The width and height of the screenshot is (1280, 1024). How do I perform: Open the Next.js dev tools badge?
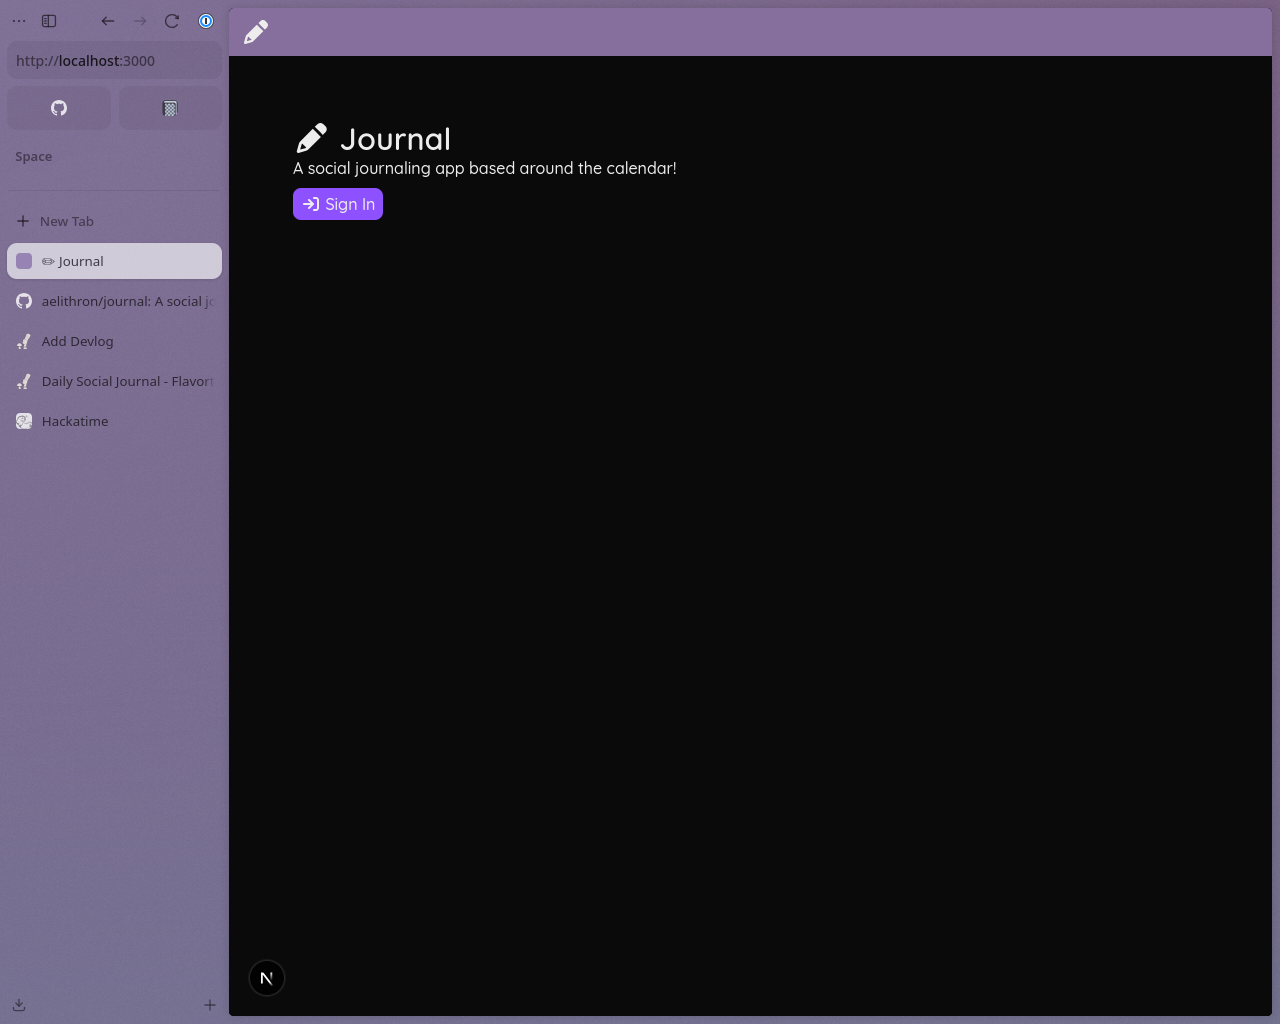(267, 978)
